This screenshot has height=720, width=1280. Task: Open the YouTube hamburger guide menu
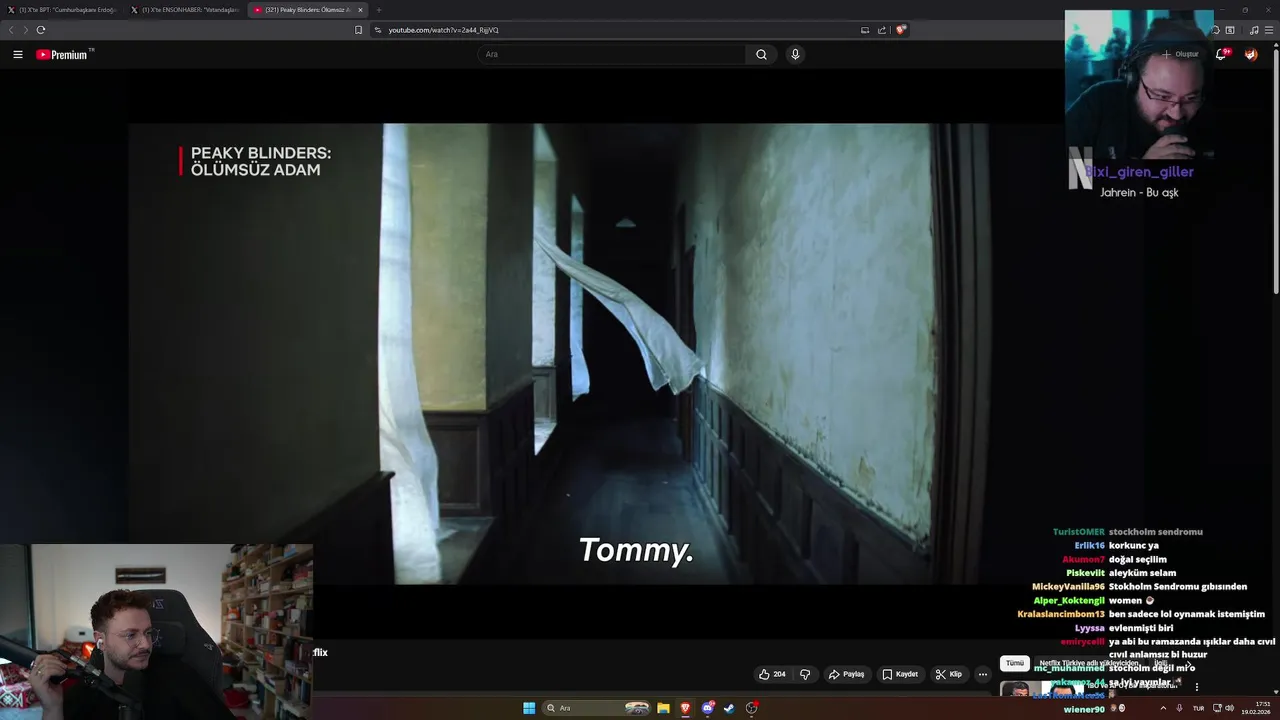(17, 55)
